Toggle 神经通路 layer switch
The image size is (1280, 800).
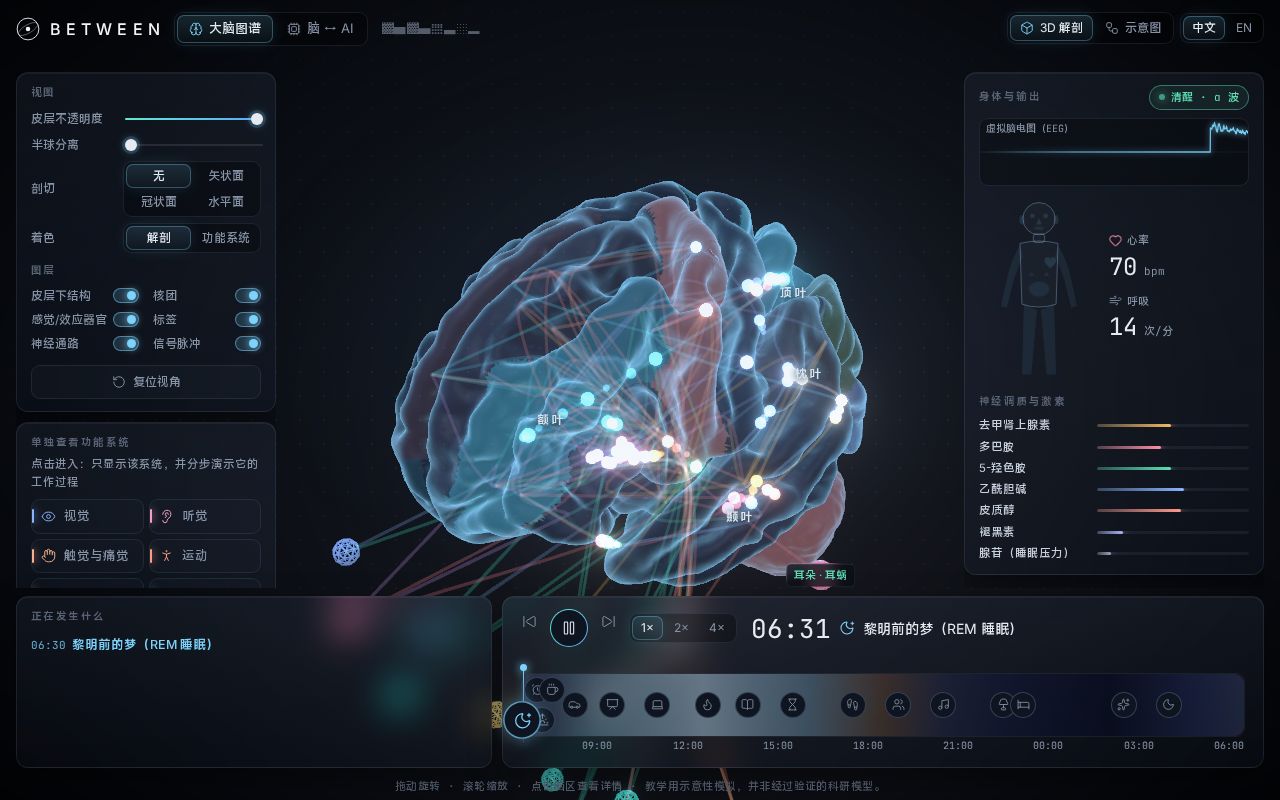126,343
